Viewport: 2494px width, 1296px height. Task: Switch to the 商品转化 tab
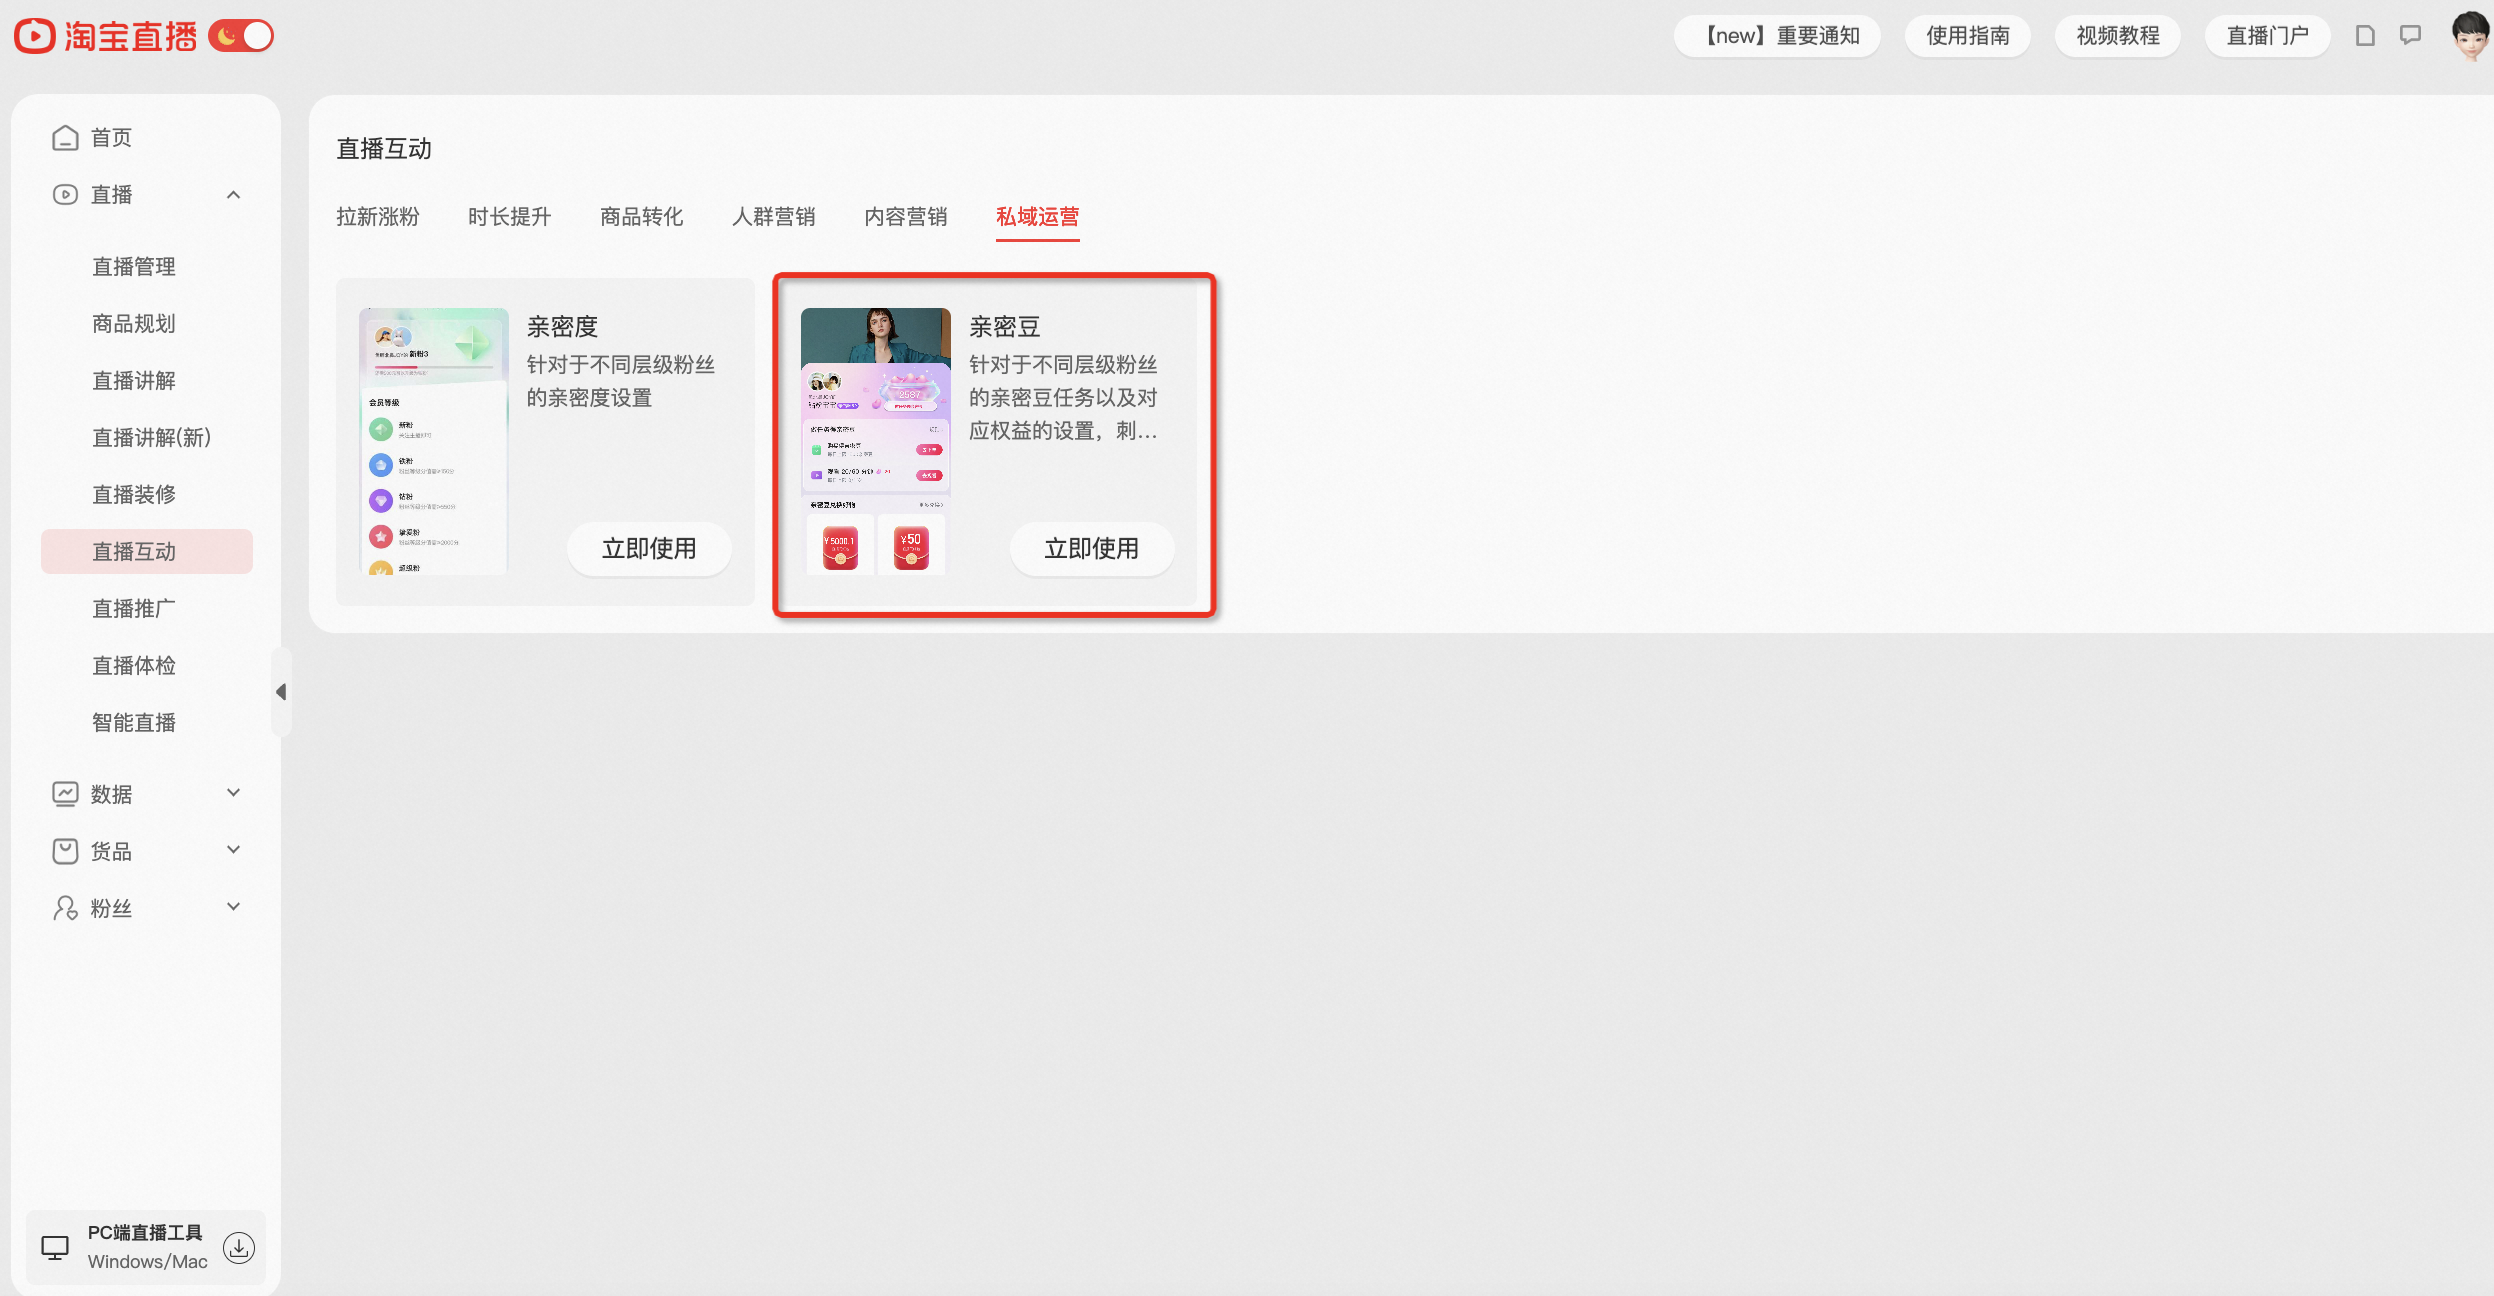pyautogui.click(x=642, y=217)
